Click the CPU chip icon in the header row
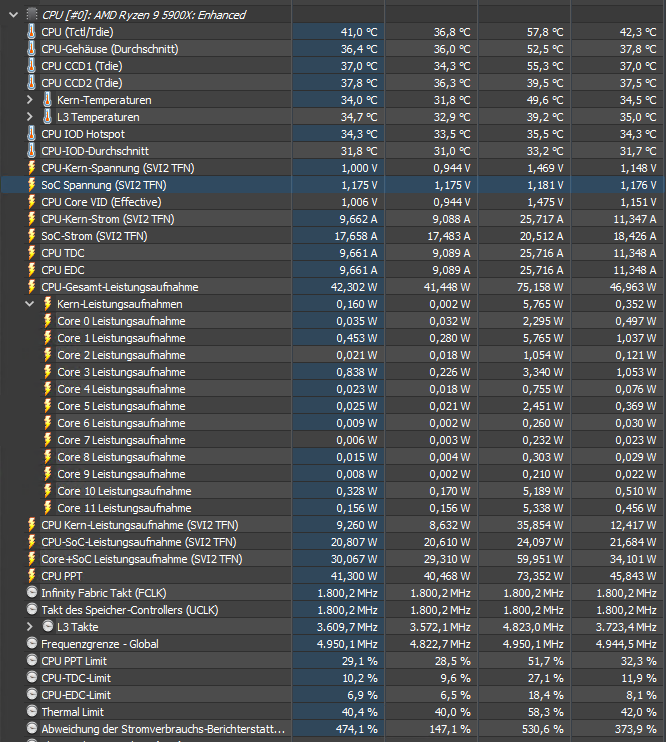This screenshot has width=666, height=742. coord(32,14)
